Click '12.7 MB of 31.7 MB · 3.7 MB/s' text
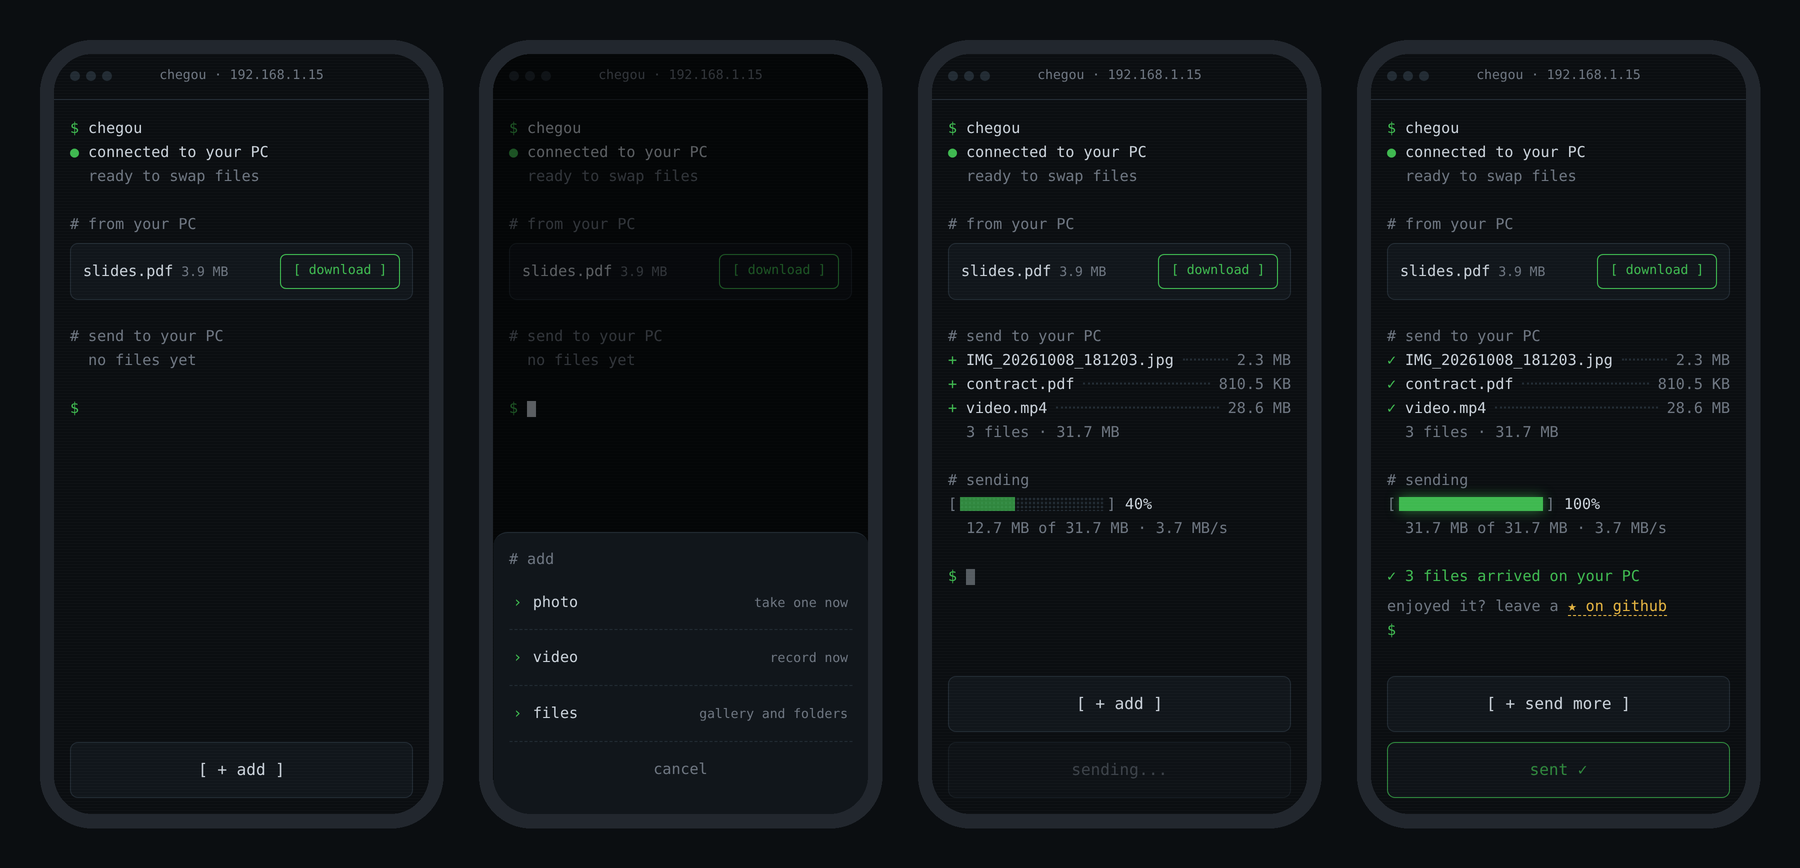The width and height of the screenshot is (1800, 868). tap(1097, 528)
